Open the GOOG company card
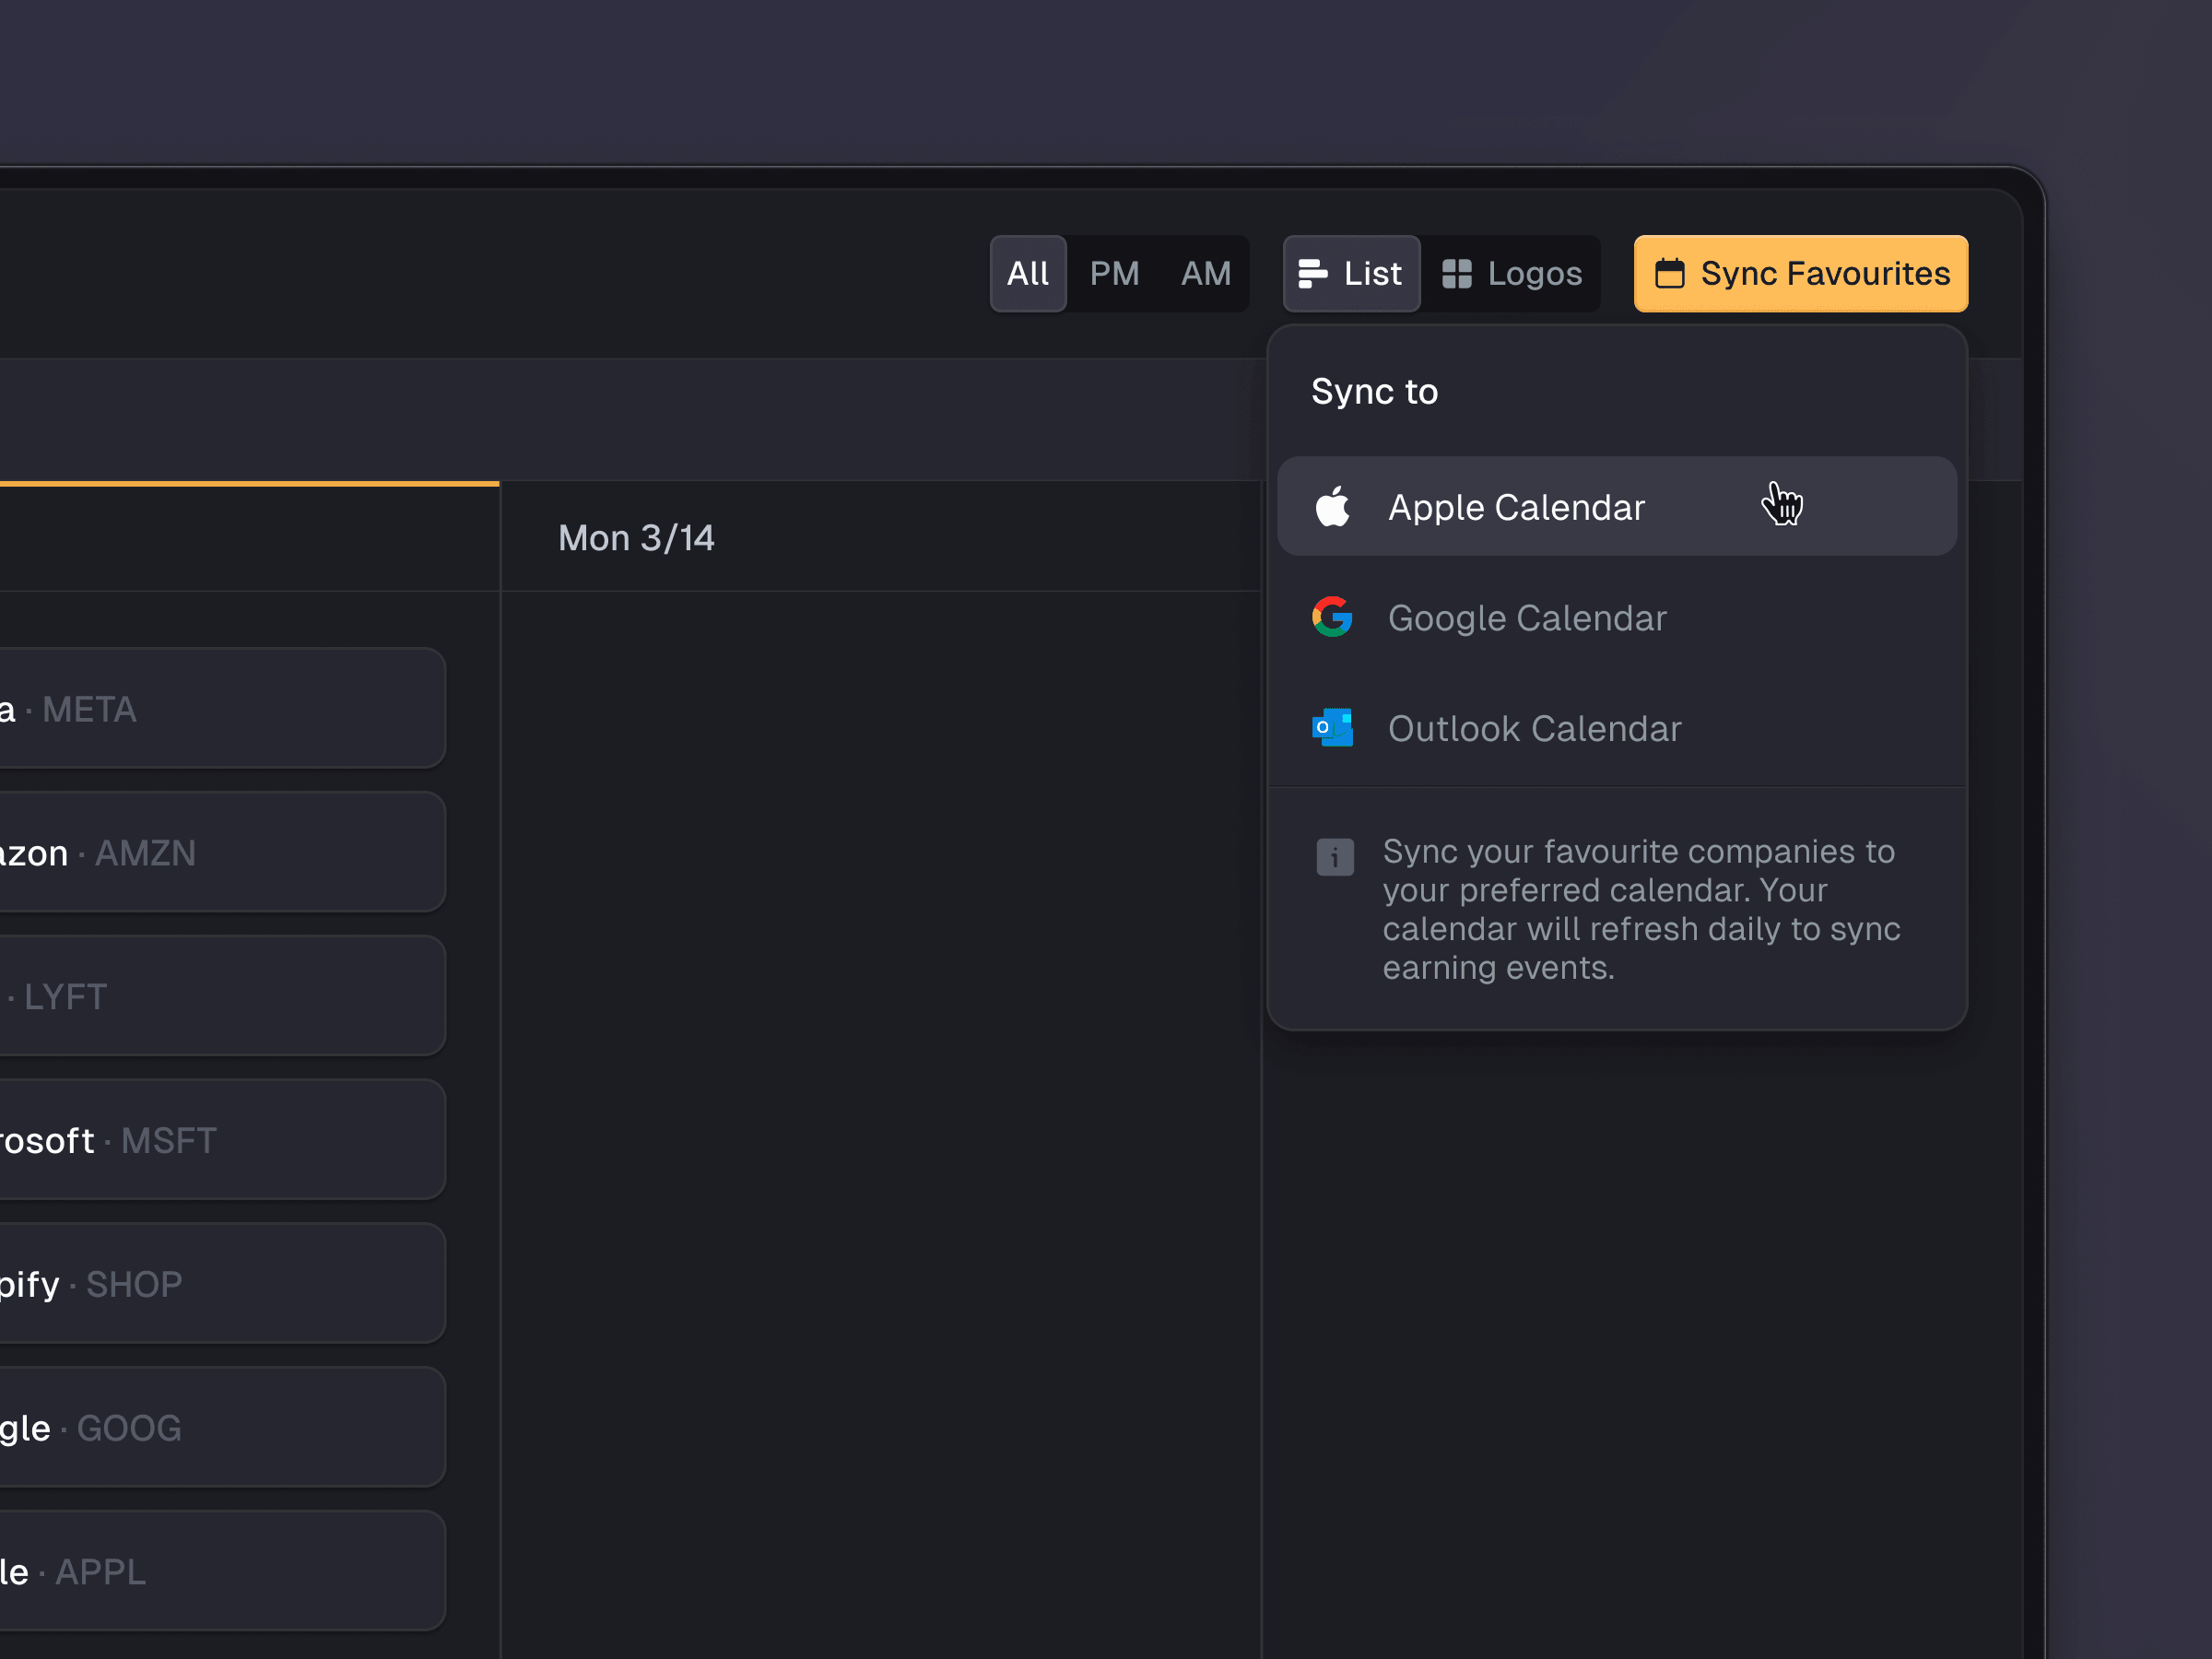The width and height of the screenshot is (2212, 1659). (222, 1427)
